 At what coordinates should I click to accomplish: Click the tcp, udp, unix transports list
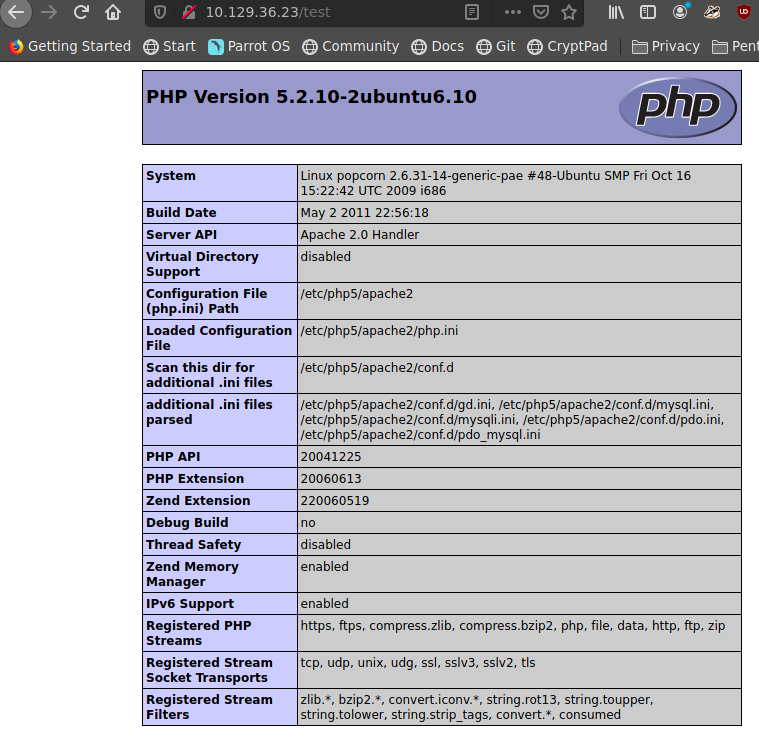(418, 663)
